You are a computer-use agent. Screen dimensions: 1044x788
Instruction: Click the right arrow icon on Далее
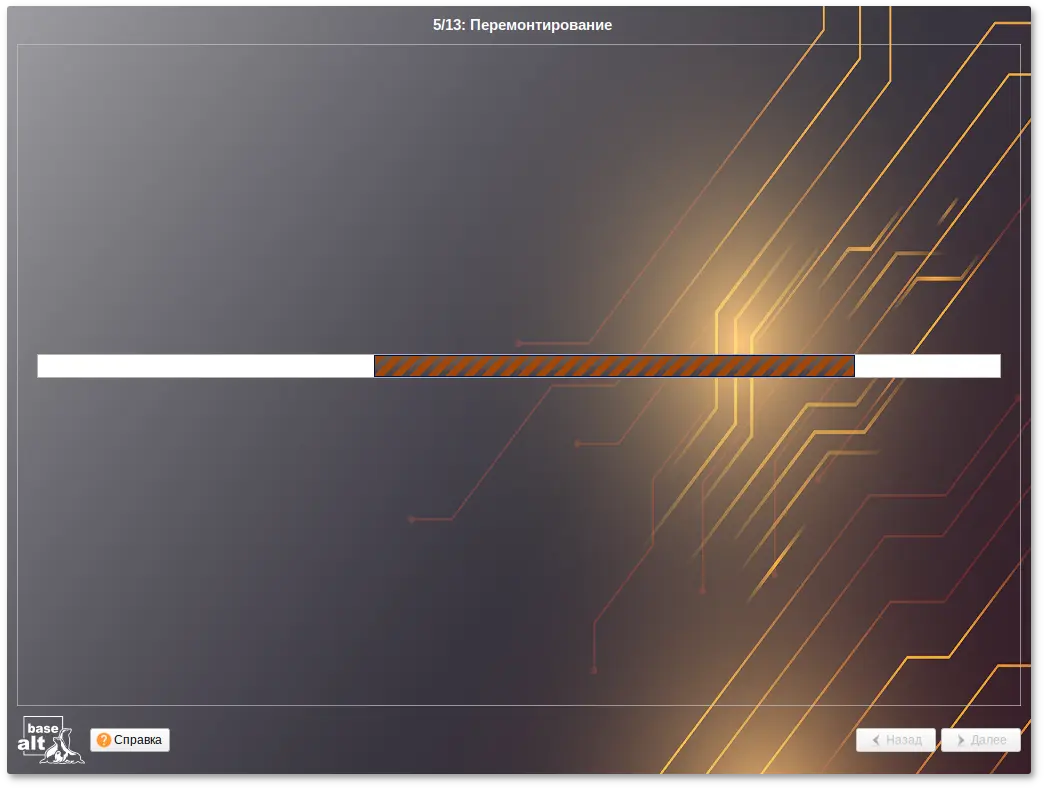[x=961, y=740]
